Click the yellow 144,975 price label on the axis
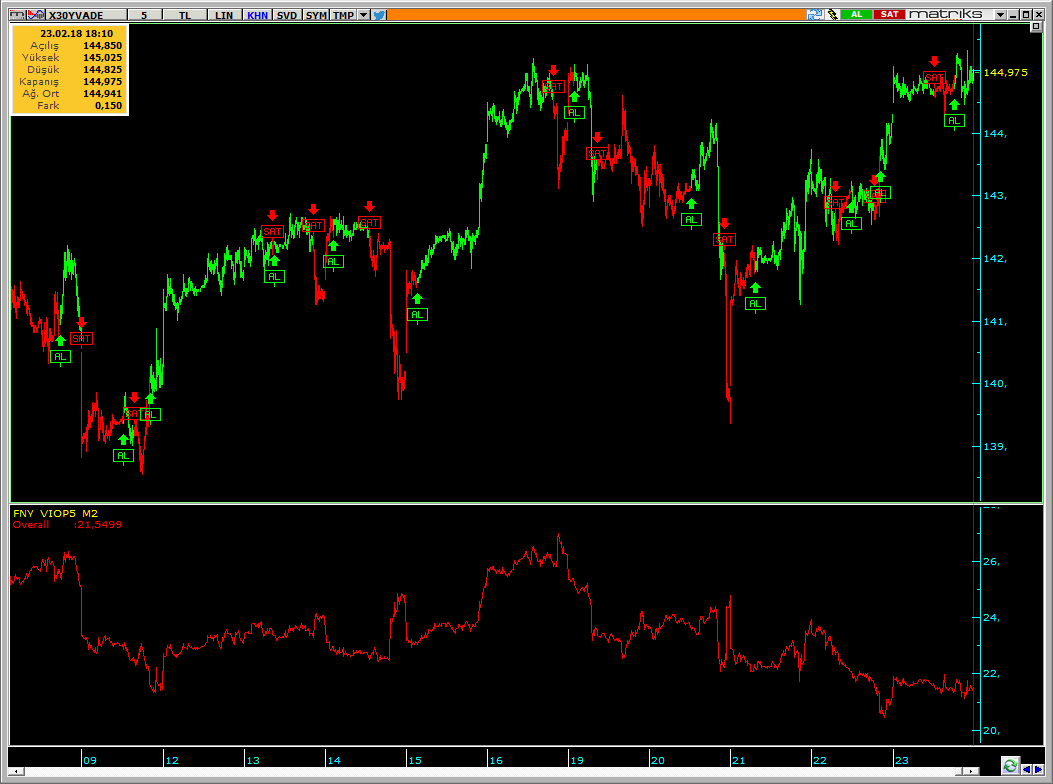 [1005, 72]
